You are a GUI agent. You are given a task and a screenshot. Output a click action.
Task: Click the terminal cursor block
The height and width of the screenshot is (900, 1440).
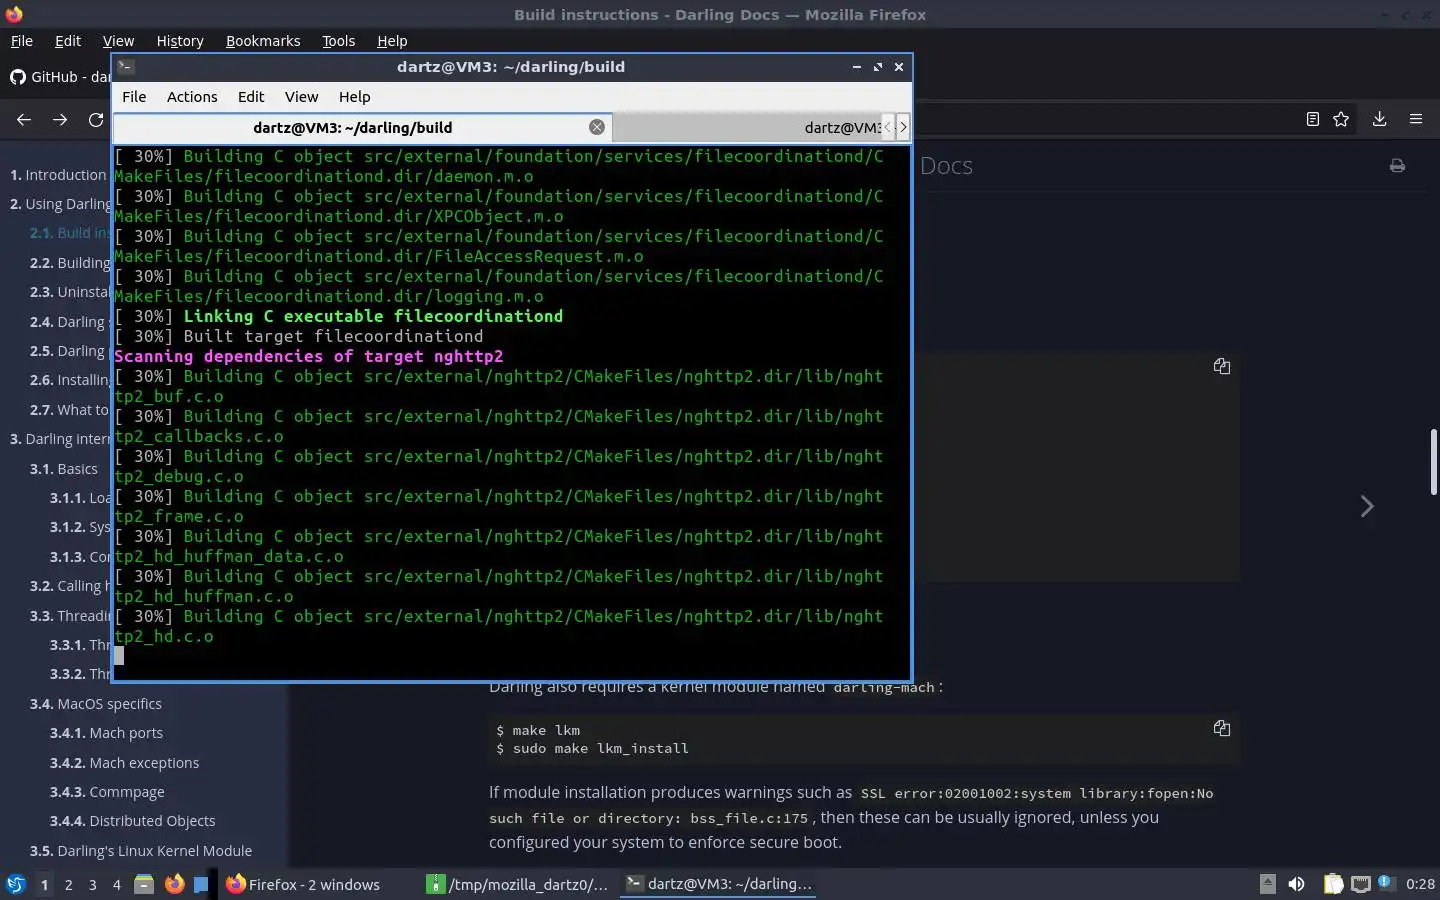(x=119, y=656)
